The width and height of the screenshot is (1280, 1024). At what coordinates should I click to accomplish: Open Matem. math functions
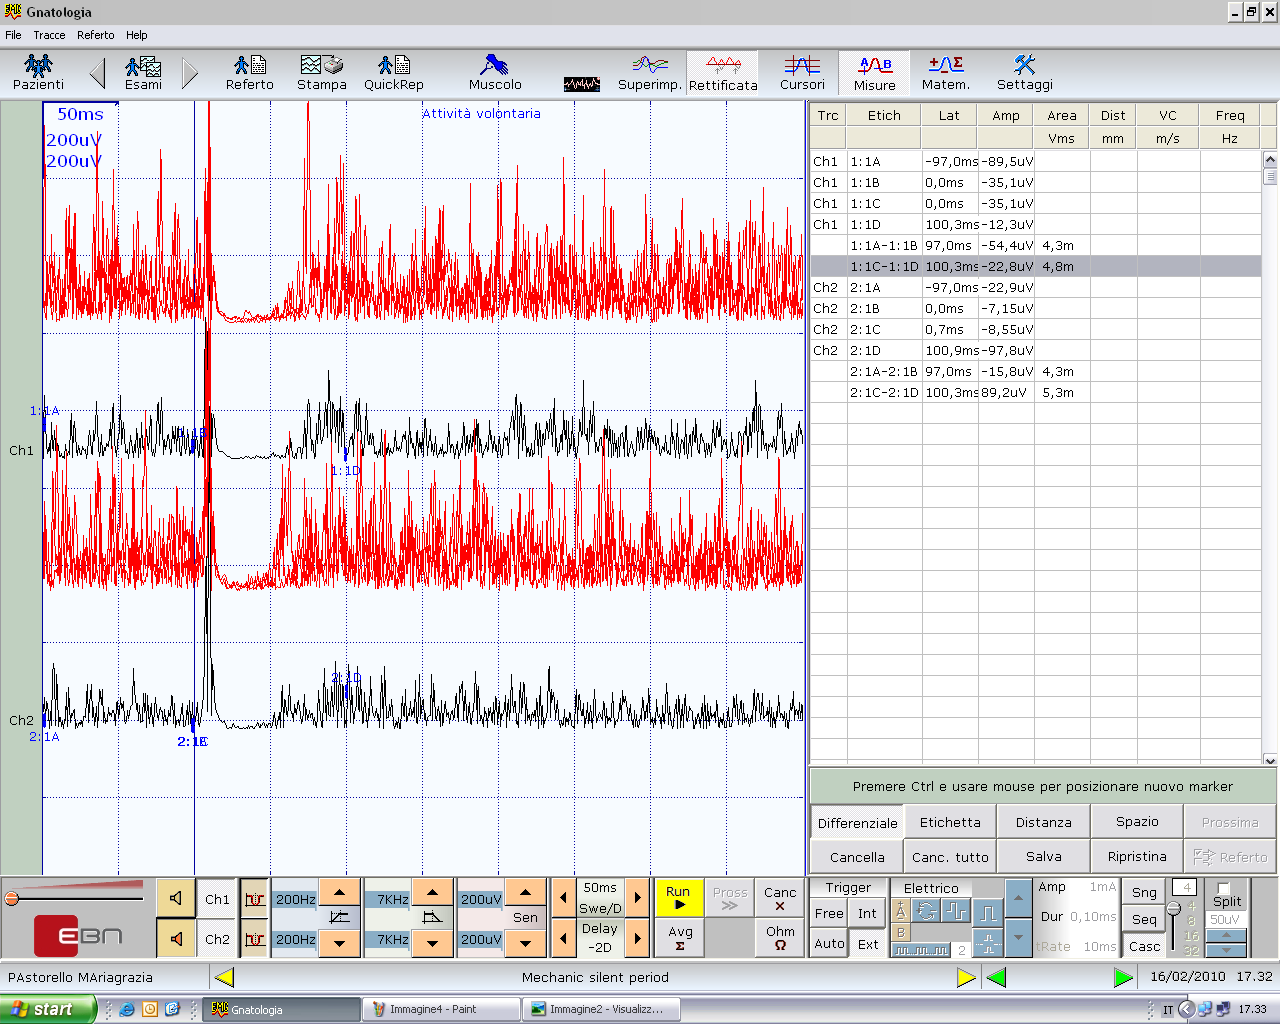945,73
